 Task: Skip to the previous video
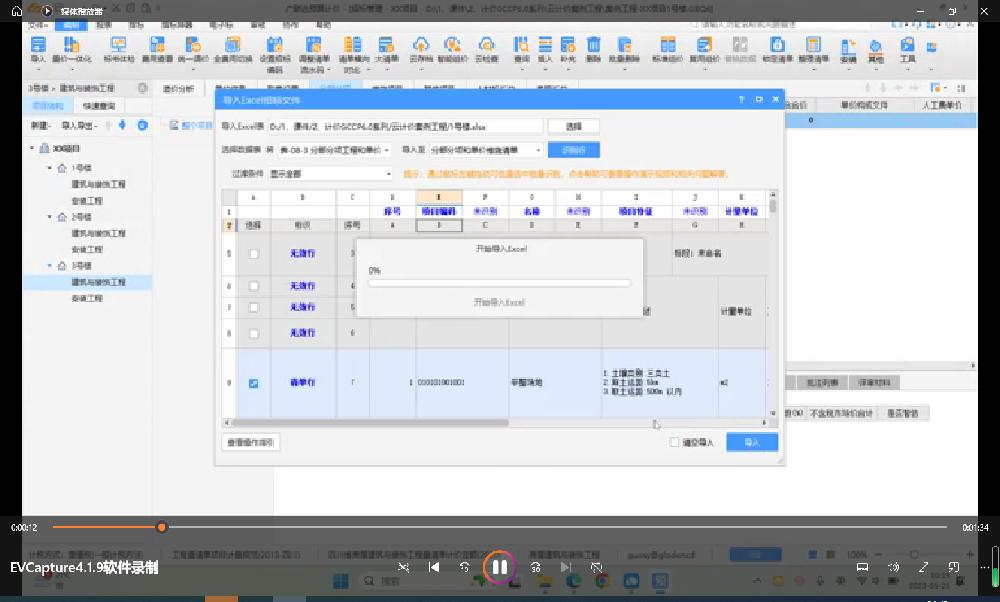tap(434, 567)
